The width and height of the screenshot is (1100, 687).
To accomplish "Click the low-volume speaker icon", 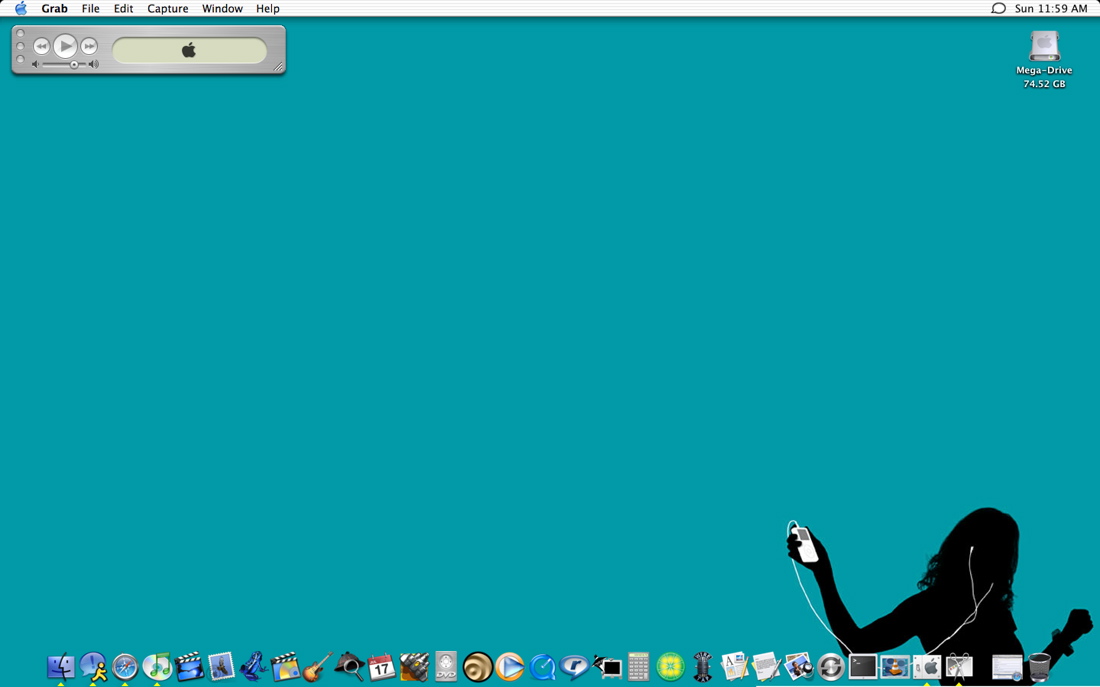I will 36,65.
